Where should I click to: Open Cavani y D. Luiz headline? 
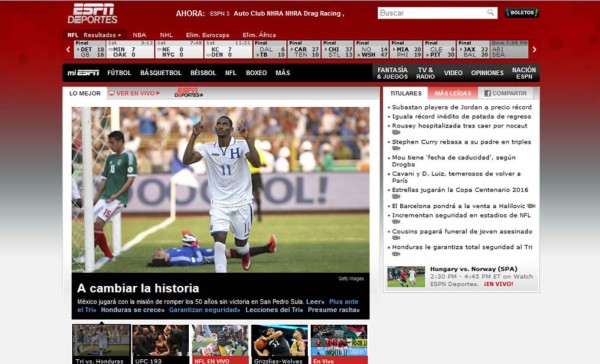tap(456, 177)
